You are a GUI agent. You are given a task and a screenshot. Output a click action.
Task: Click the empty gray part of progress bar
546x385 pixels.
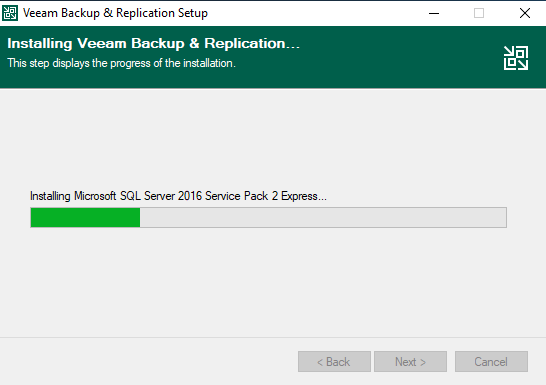tap(323, 218)
